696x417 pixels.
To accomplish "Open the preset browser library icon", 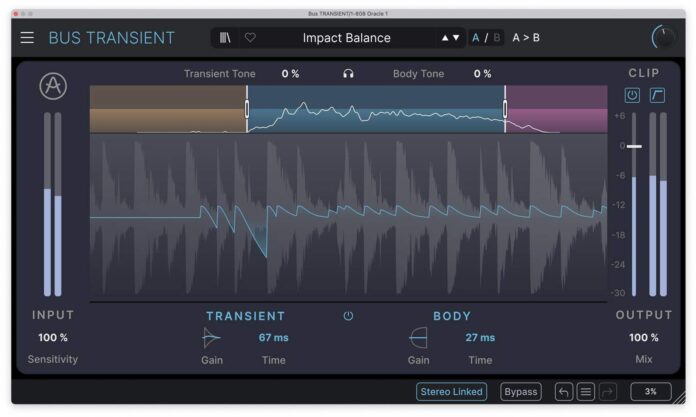I will tap(226, 38).
